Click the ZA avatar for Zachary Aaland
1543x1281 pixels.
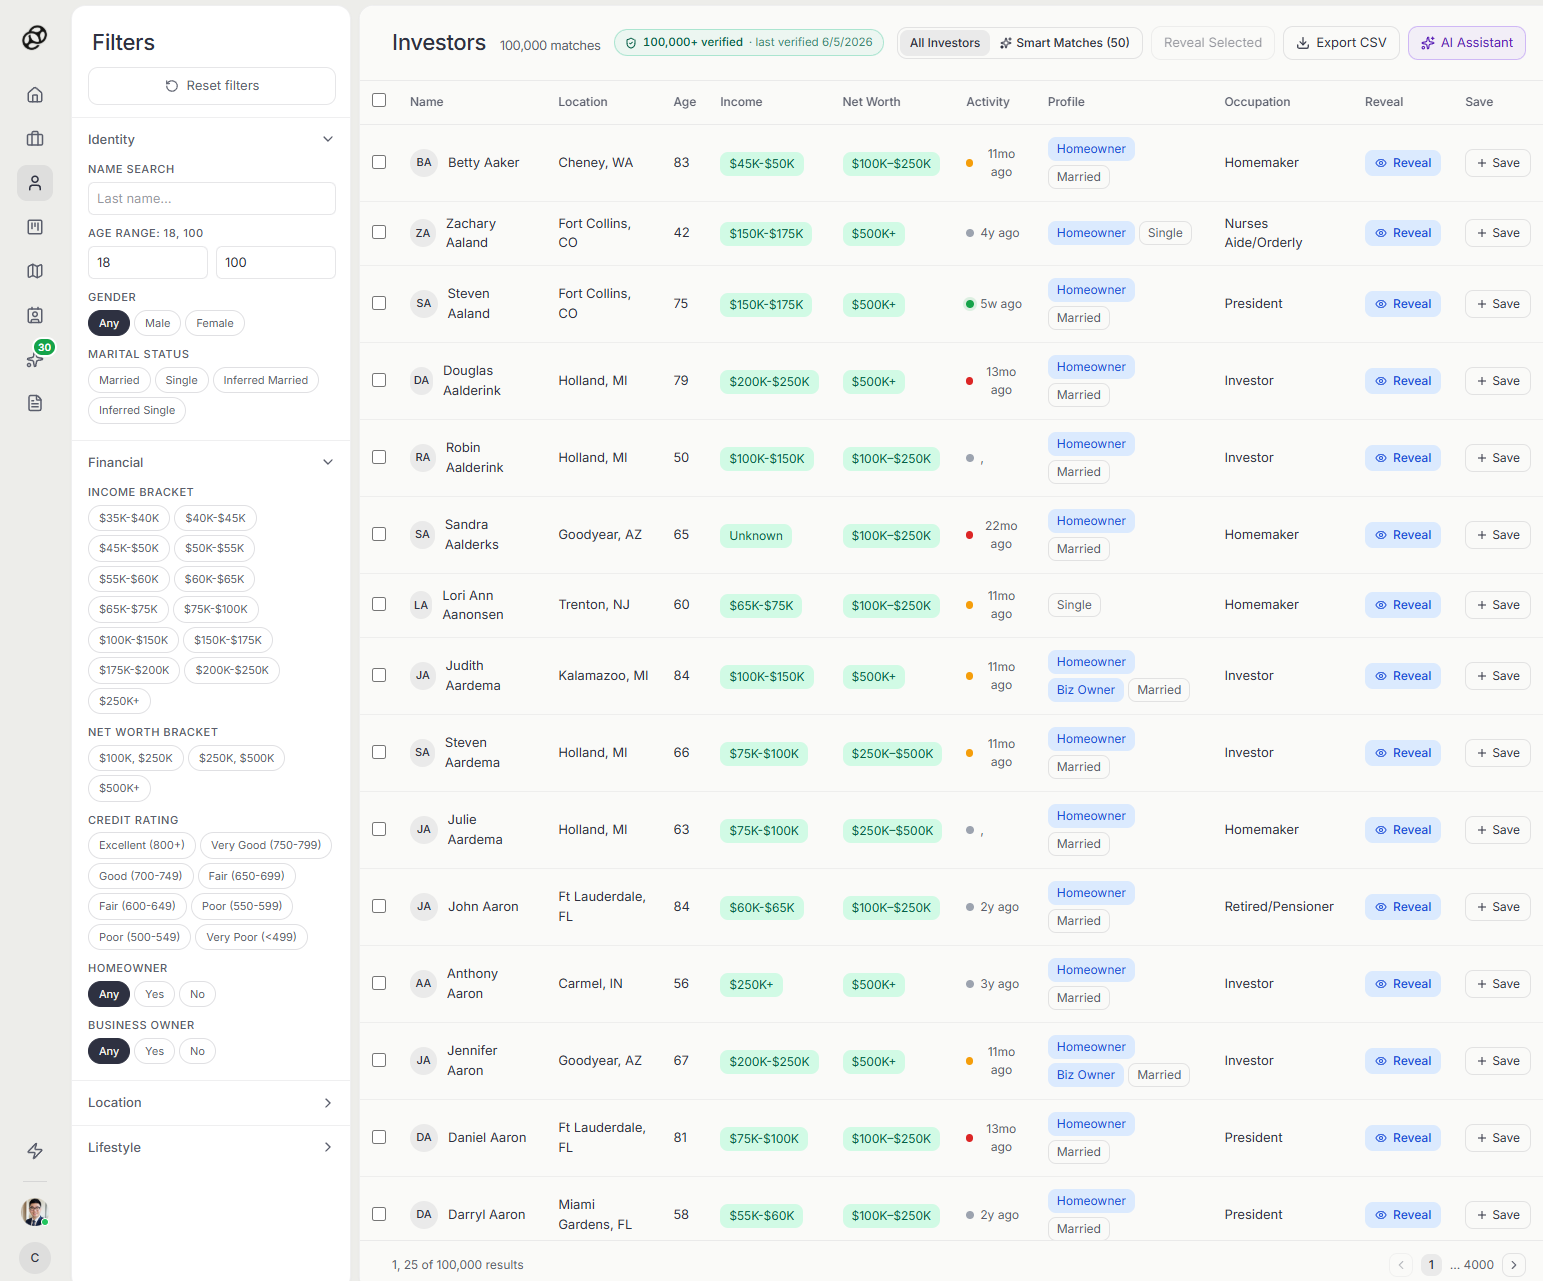tap(423, 233)
